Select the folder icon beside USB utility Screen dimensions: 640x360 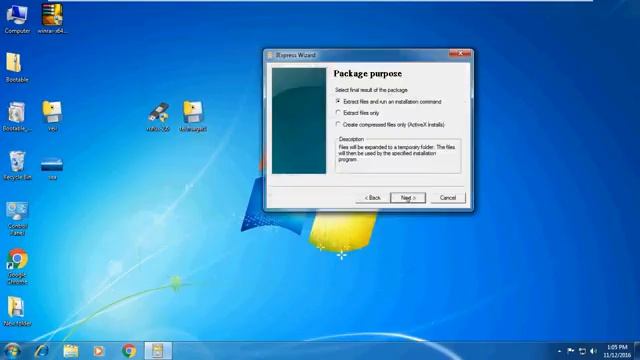[x=193, y=116]
